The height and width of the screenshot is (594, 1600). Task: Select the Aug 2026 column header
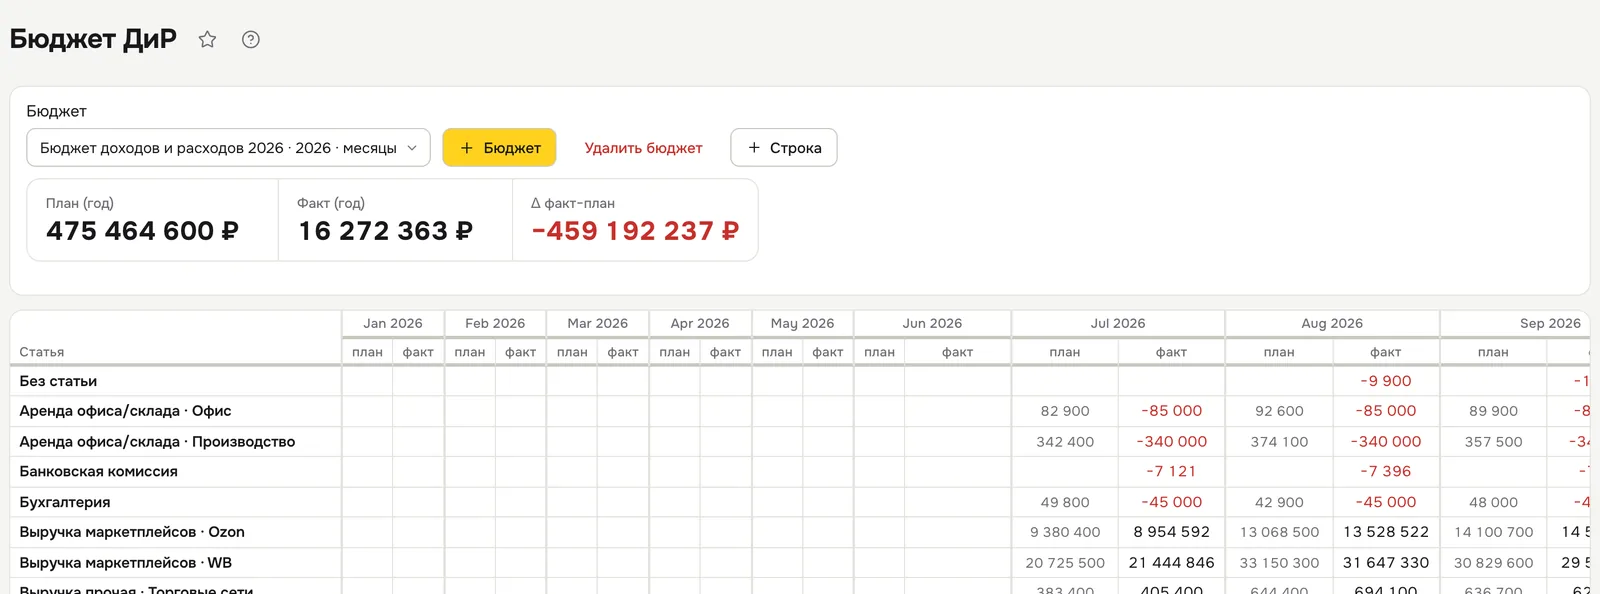coord(1332,323)
